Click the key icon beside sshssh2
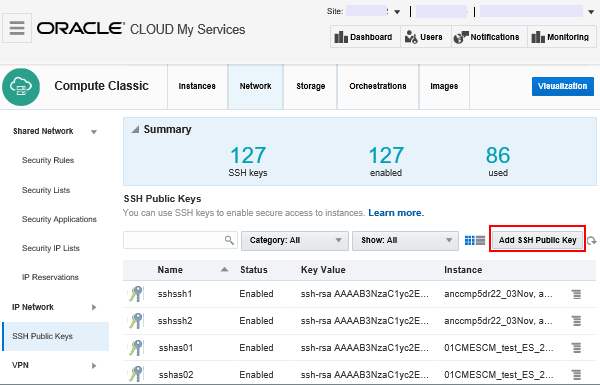 (x=136, y=321)
